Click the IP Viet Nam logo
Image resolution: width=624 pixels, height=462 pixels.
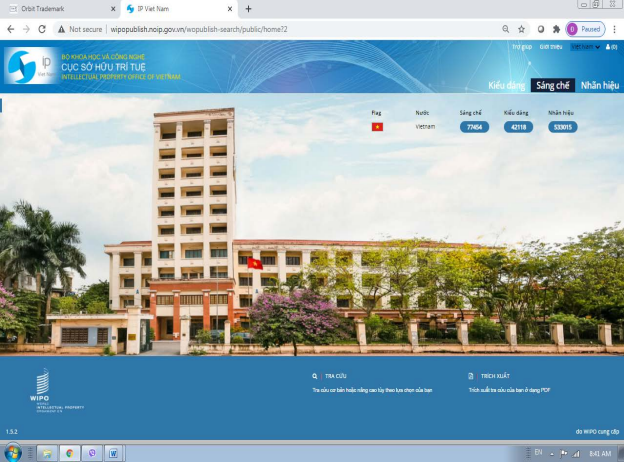coord(30,66)
